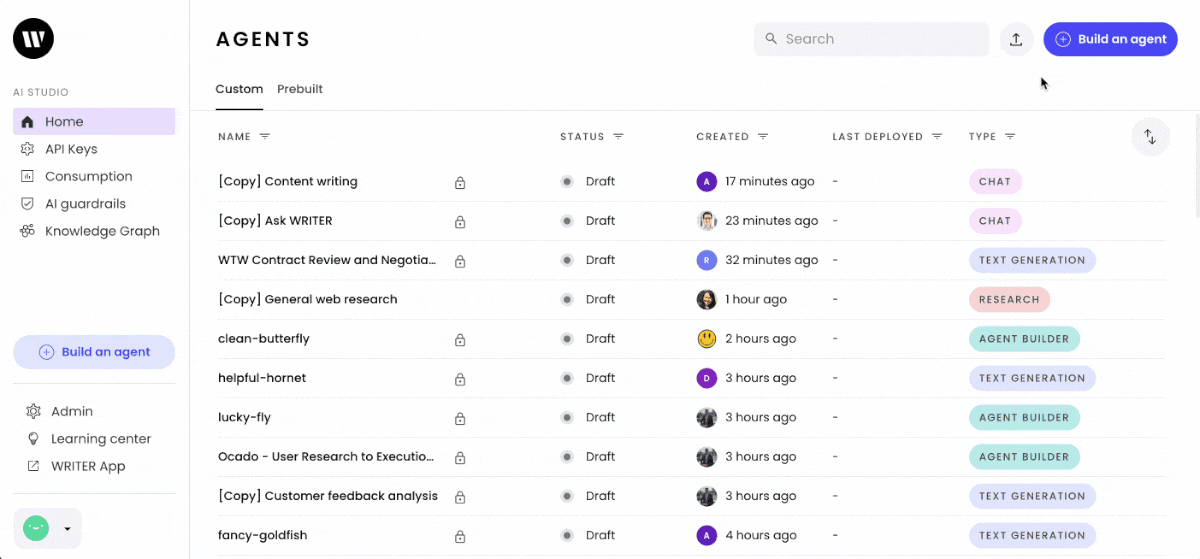Select the Custom tab
Image resolution: width=1200 pixels, height=559 pixels.
pyautogui.click(x=239, y=89)
